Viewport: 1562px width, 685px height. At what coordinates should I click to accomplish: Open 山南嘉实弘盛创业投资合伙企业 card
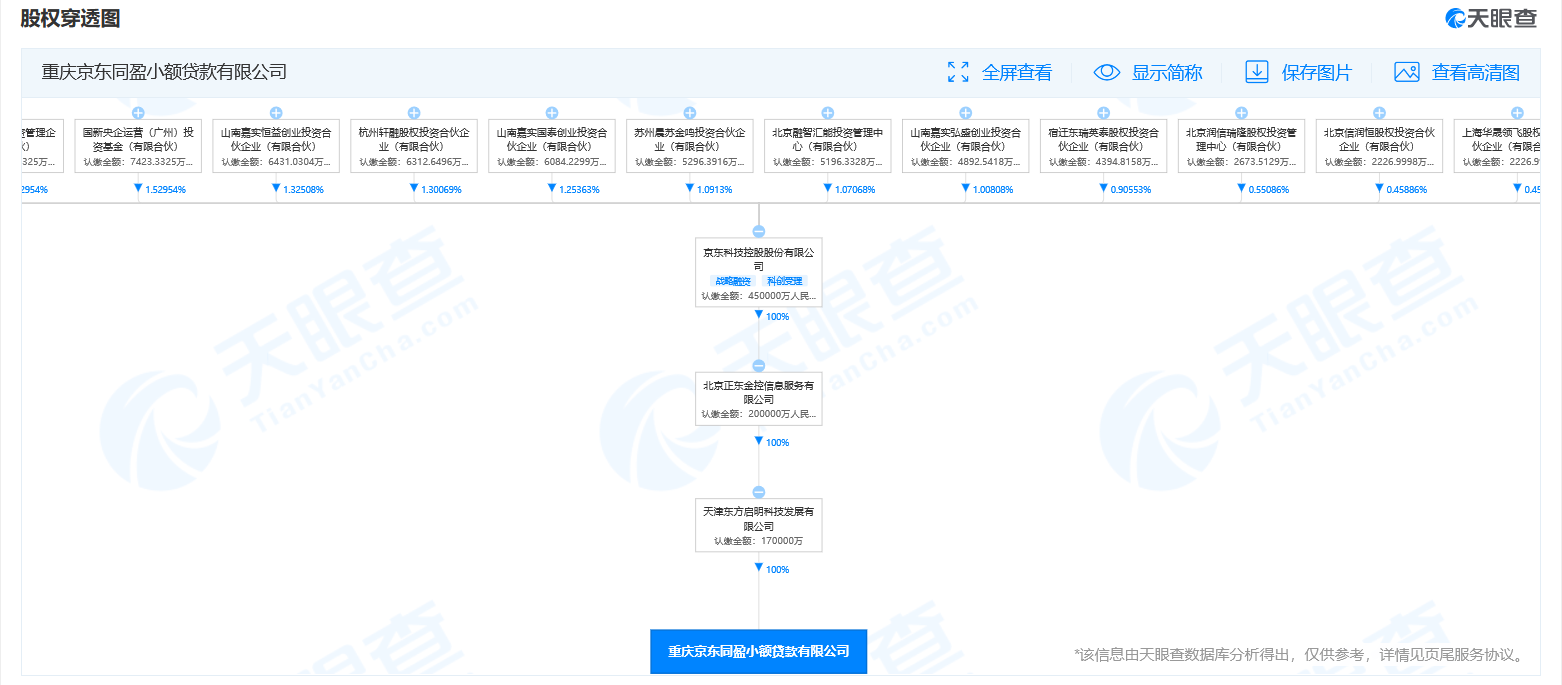coord(966,146)
